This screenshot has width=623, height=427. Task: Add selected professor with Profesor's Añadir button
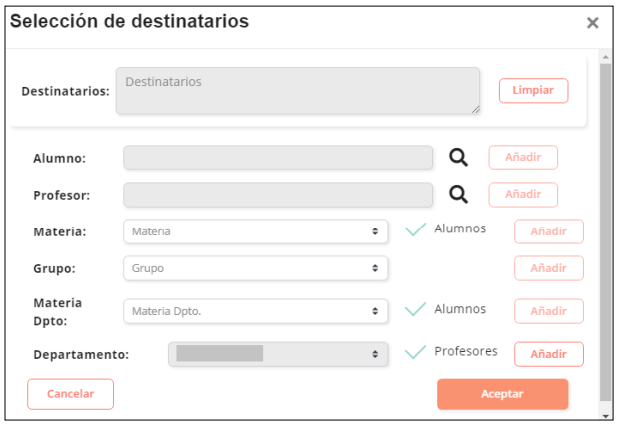pyautogui.click(x=523, y=195)
